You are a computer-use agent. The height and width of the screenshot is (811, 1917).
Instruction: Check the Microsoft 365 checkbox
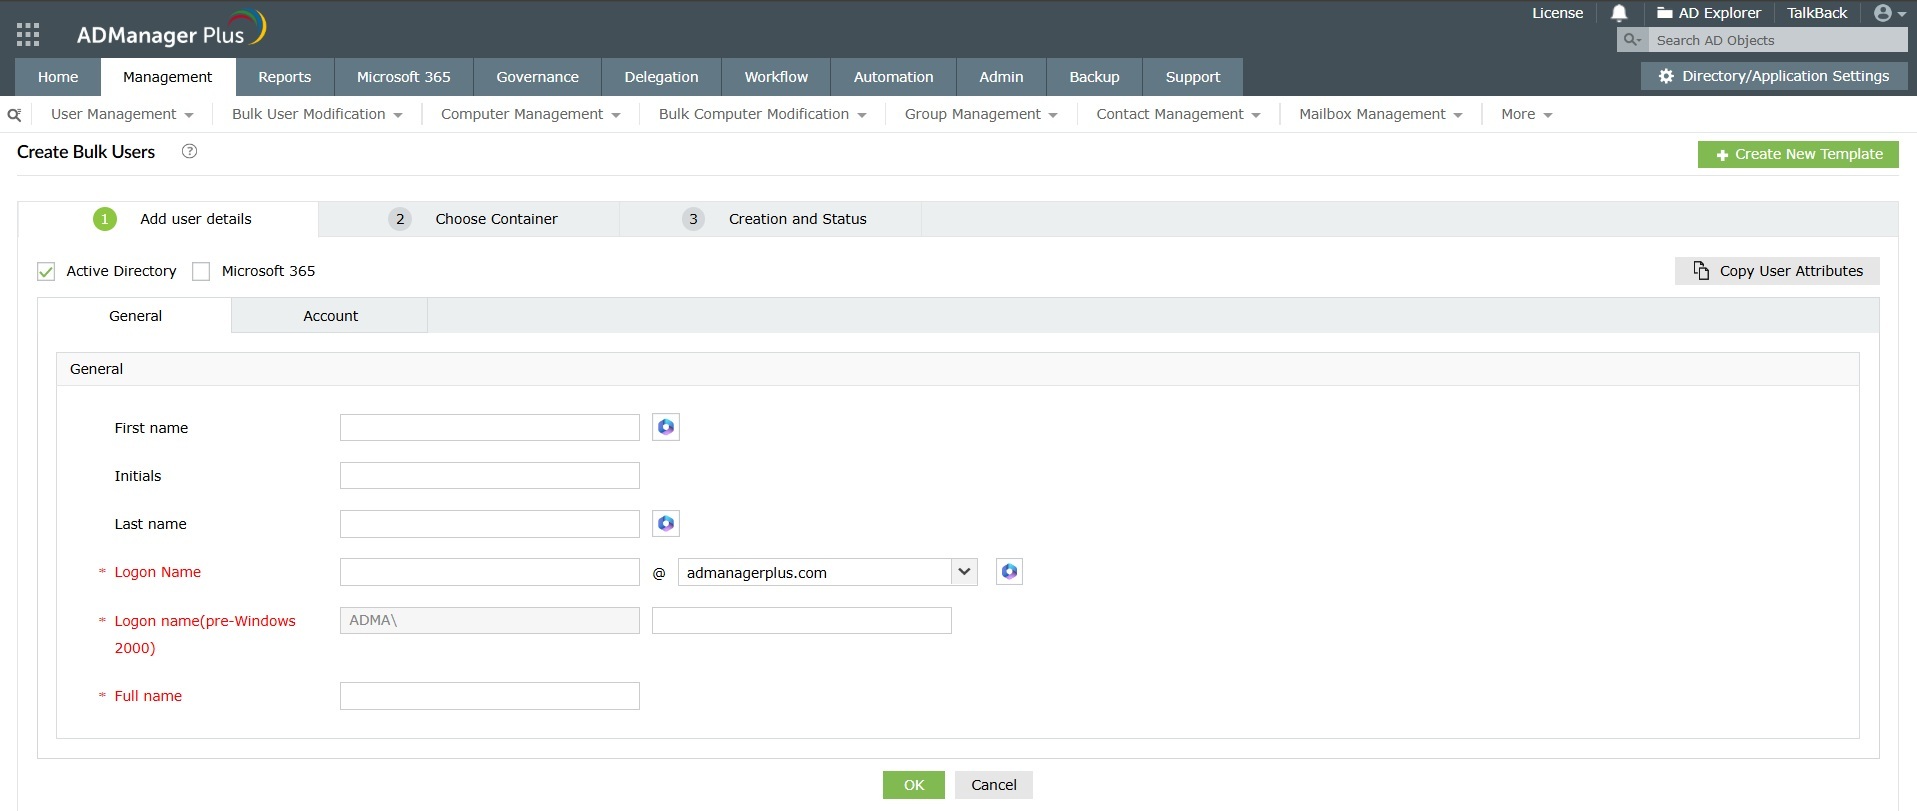[201, 271]
